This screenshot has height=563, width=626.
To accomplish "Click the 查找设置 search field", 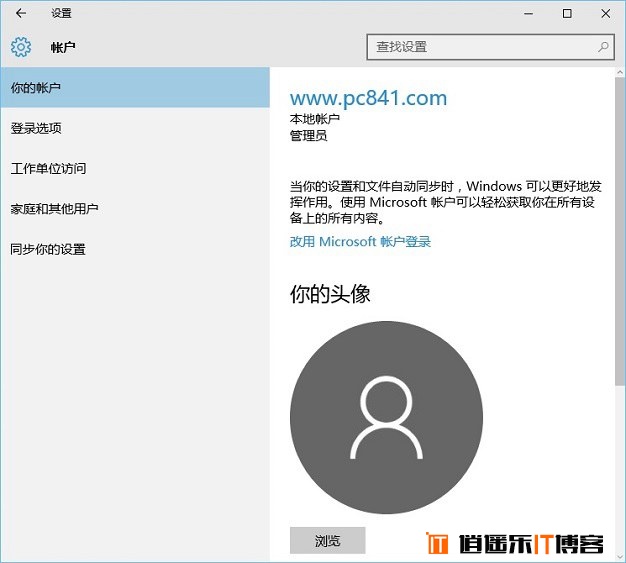I will click(490, 47).
